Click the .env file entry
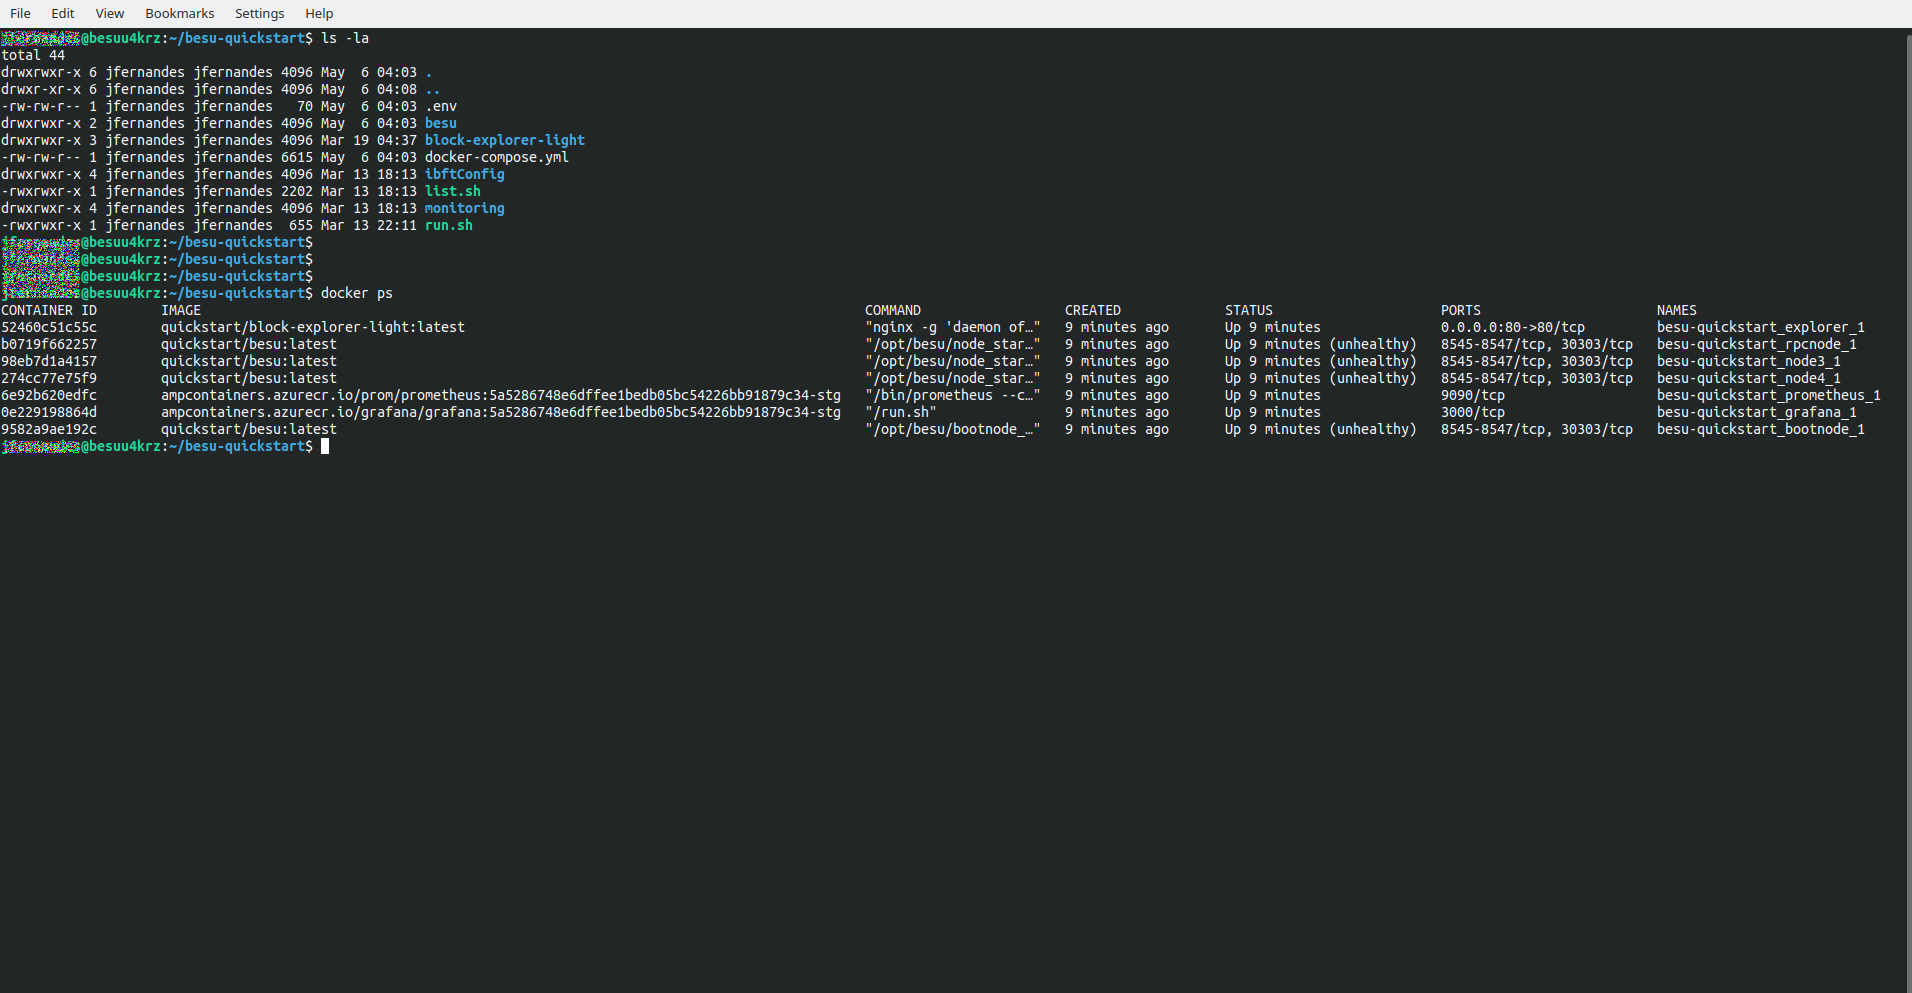 441,106
